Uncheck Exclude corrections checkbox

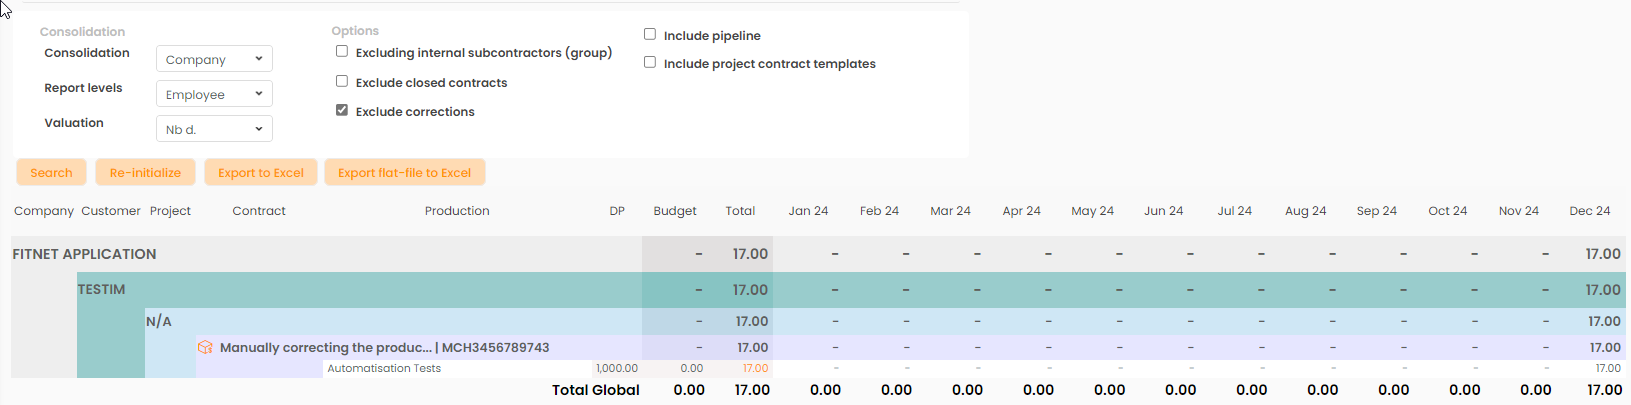342,110
